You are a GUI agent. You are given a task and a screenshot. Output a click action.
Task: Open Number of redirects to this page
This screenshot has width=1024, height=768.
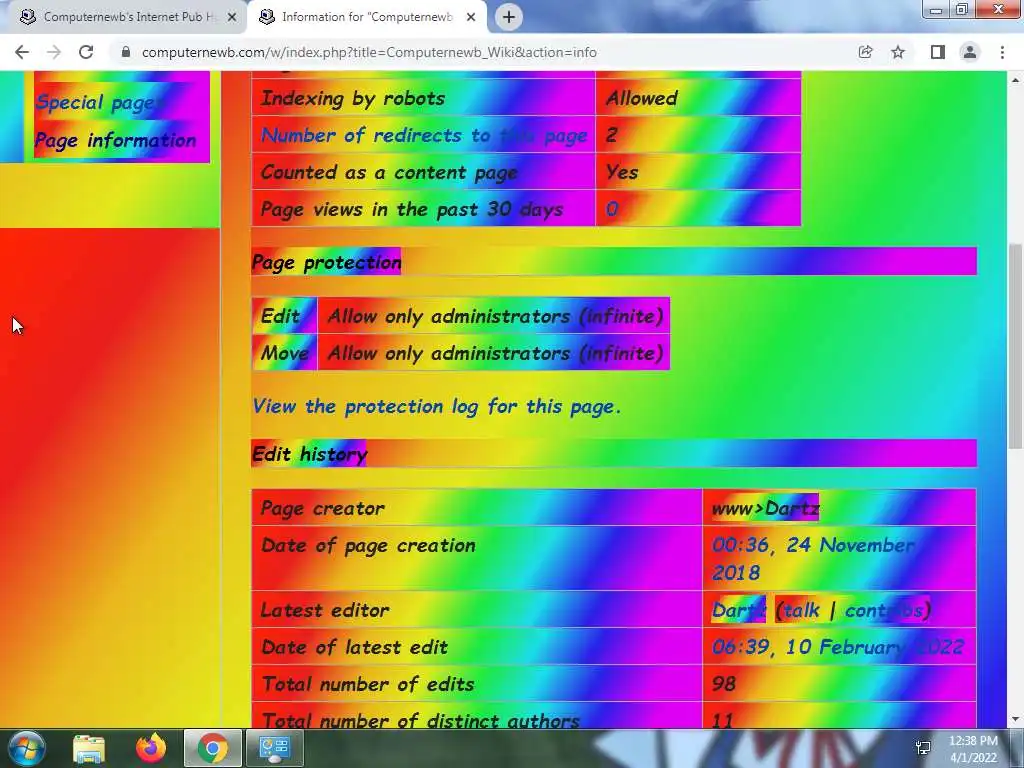tap(424, 135)
